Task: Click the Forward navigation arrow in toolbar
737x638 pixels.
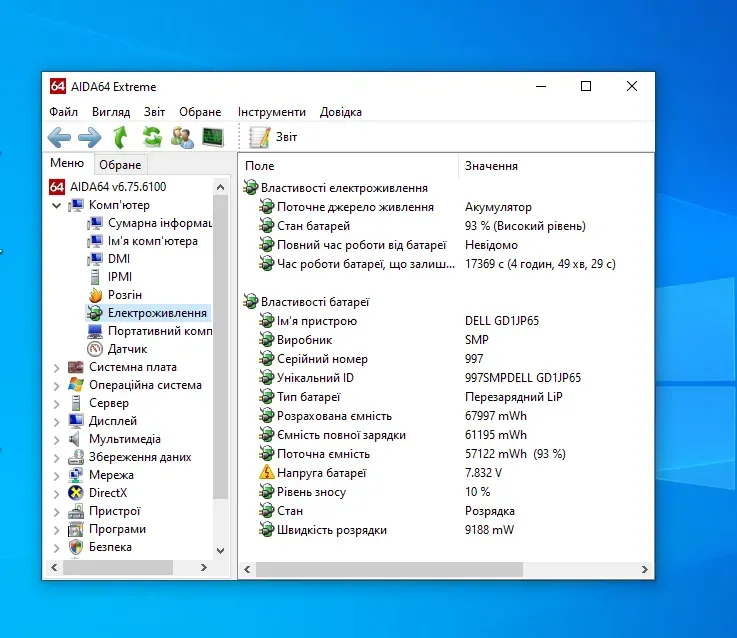Action: (x=90, y=137)
